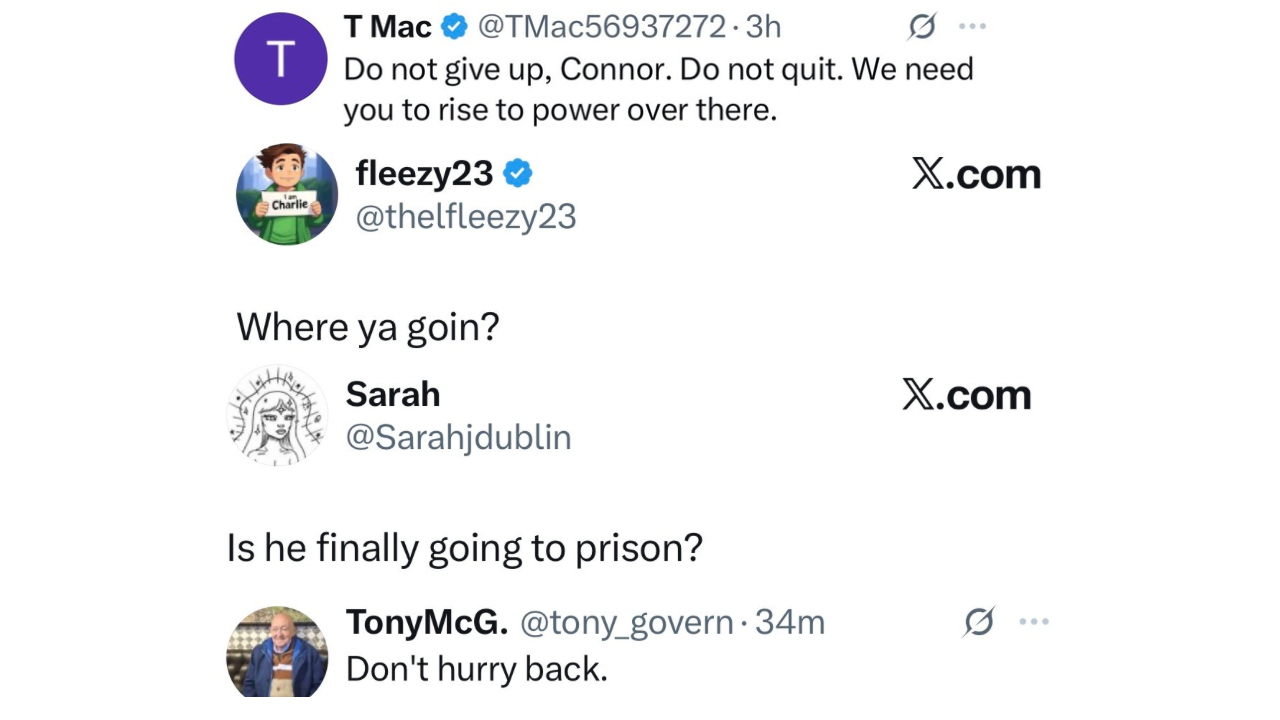Click the X.com logo beside fleezy23
The height and width of the screenshot is (720, 1280).
976,174
